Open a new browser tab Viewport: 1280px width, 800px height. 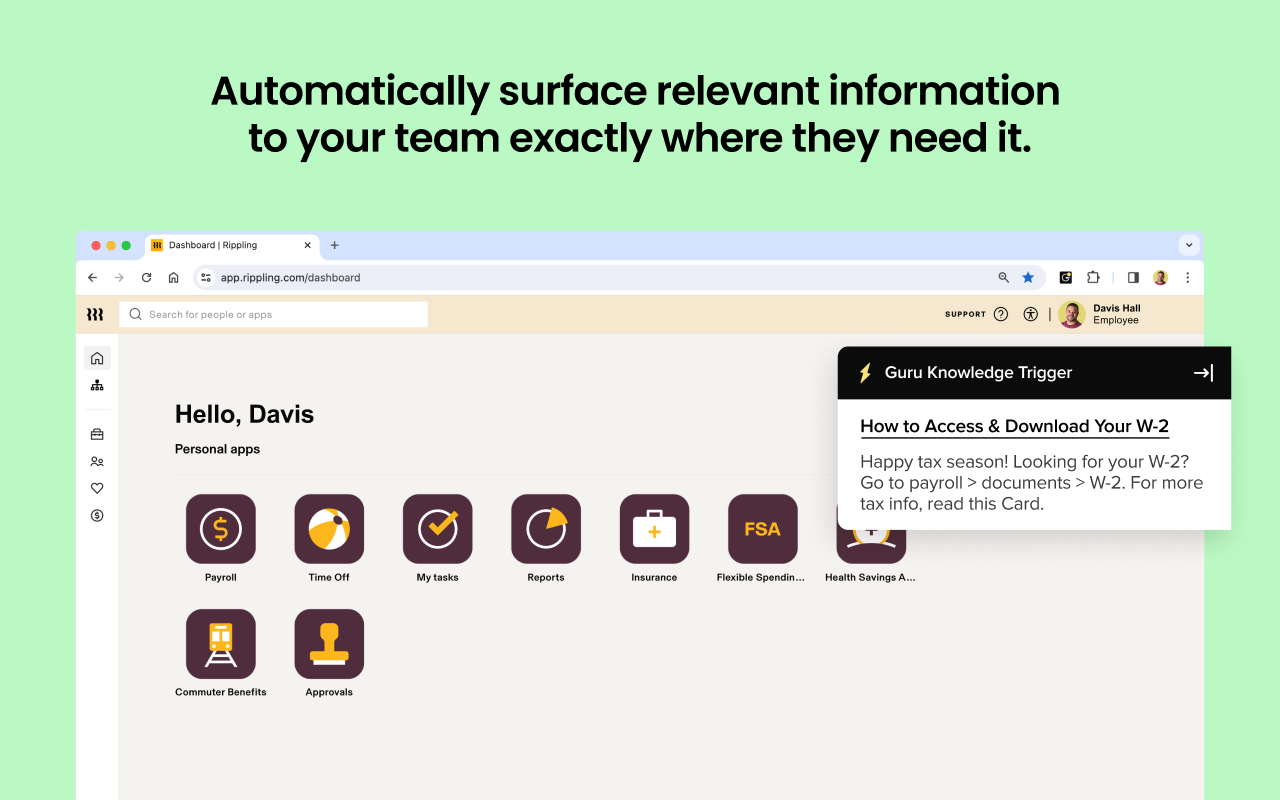pos(334,245)
